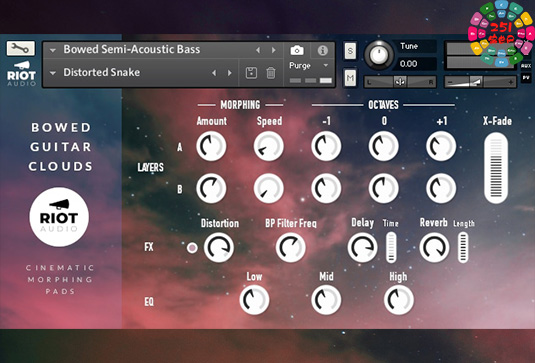
Task: Click the Delay Time slider
Action: point(391,248)
